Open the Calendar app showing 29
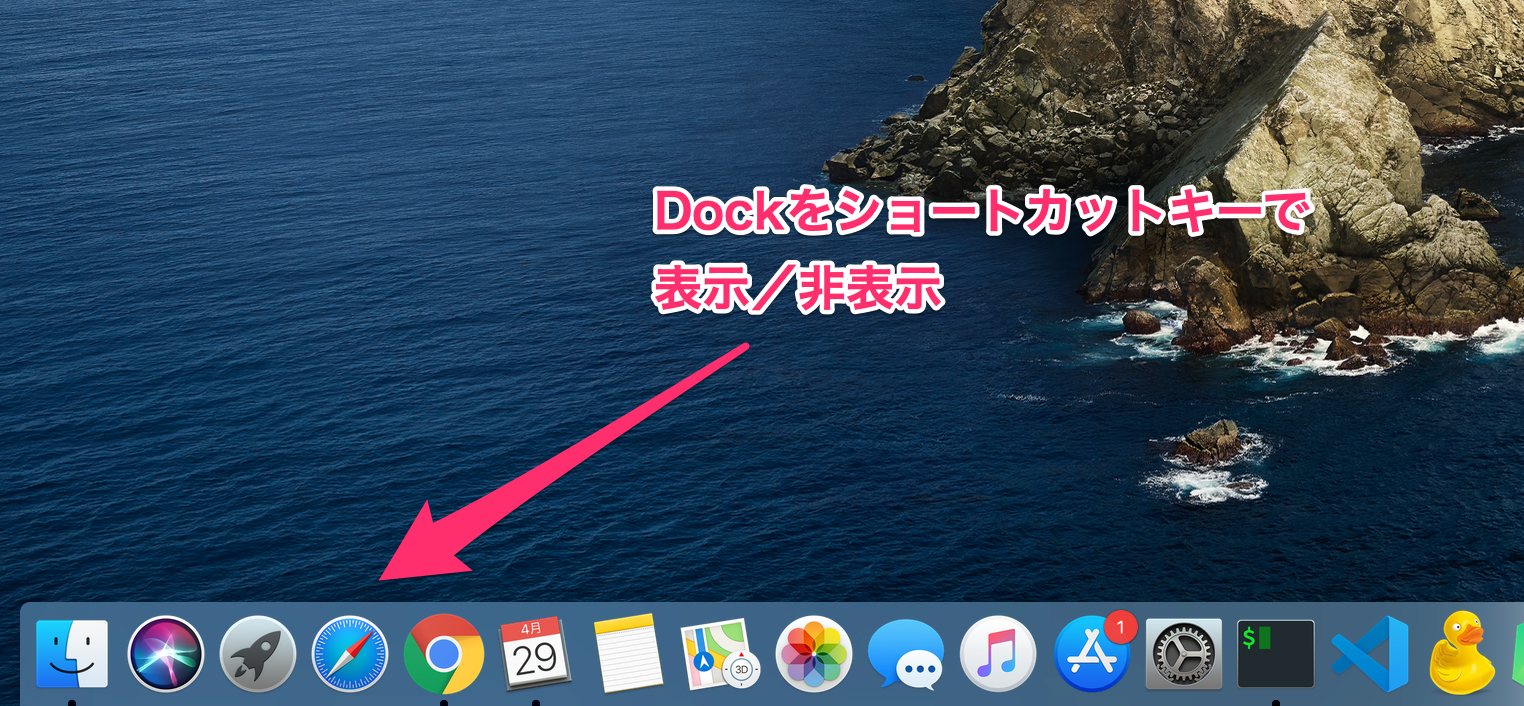The image size is (1524, 706). [535, 654]
